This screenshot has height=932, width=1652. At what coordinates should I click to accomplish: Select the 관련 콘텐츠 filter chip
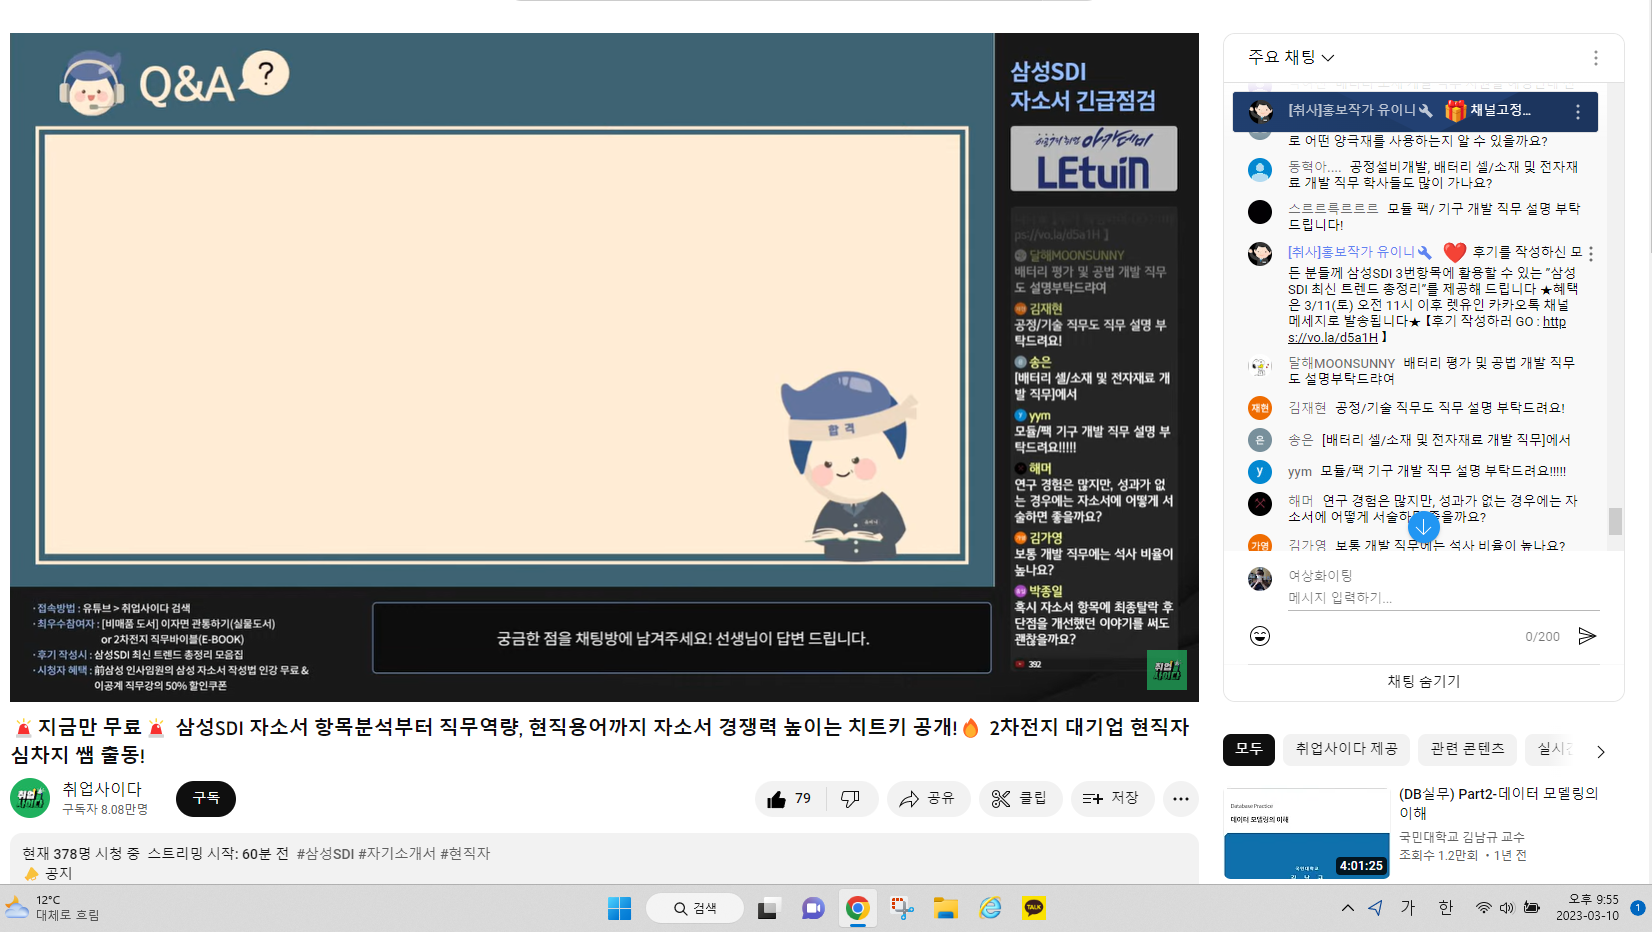pos(1467,749)
